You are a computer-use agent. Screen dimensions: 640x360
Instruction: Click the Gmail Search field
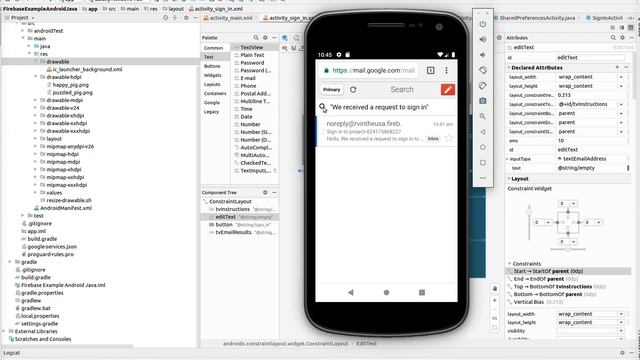tap(402, 89)
